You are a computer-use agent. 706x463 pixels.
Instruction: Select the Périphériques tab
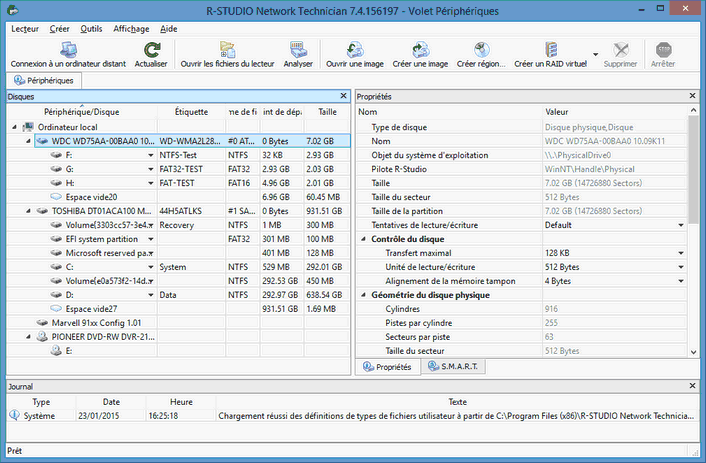point(44,81)
